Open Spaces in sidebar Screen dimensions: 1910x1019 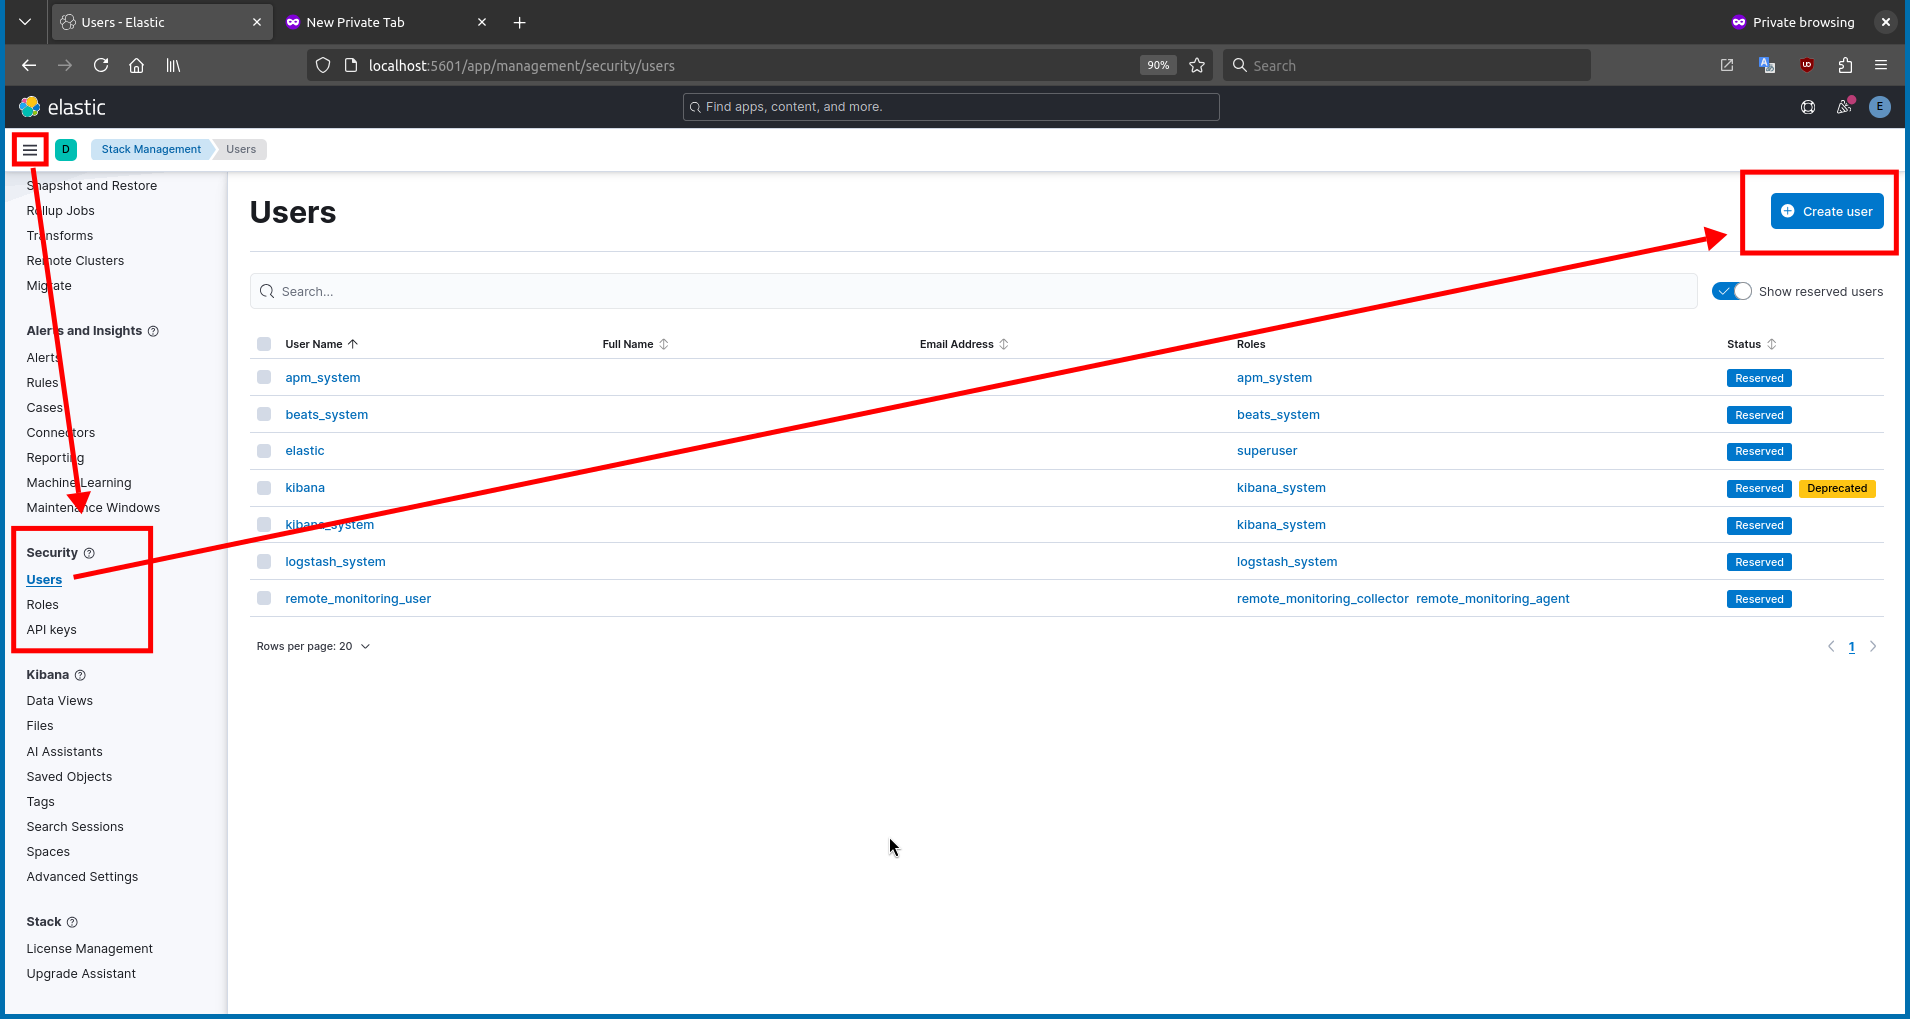[48, 852]
